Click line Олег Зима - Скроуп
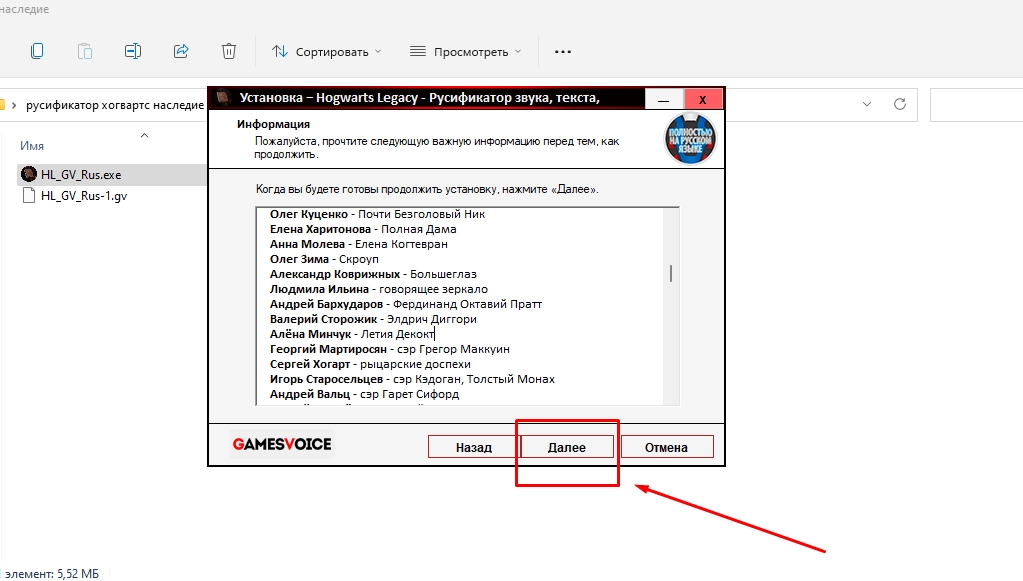 (324, 259)
